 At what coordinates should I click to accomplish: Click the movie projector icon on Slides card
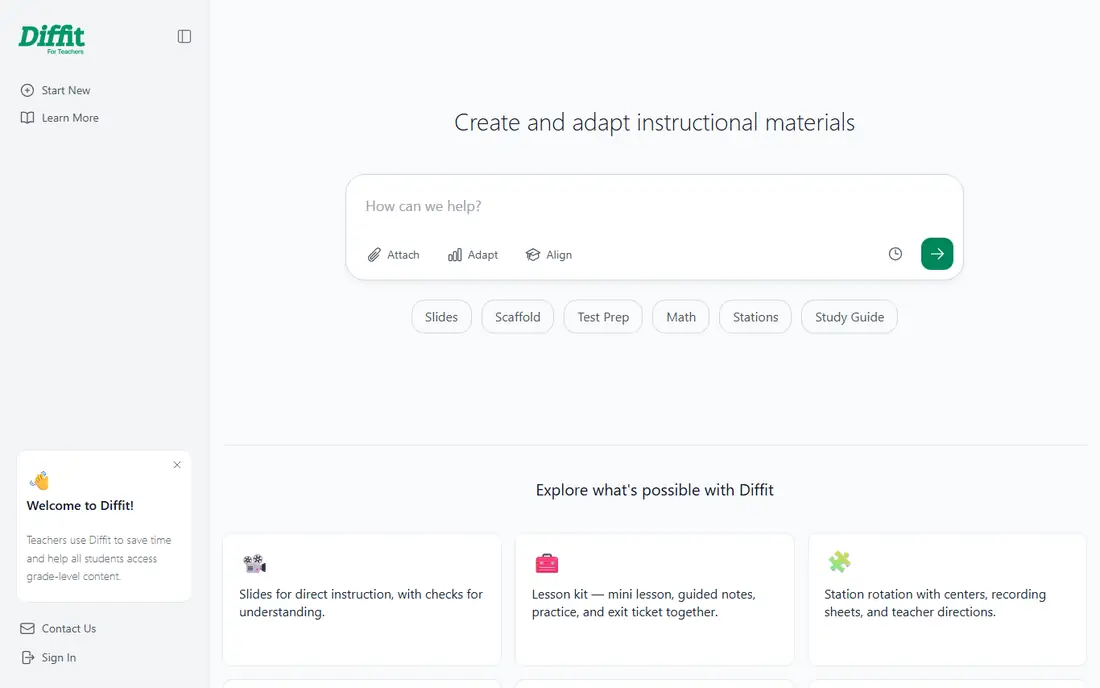click(x=255, y=563)
